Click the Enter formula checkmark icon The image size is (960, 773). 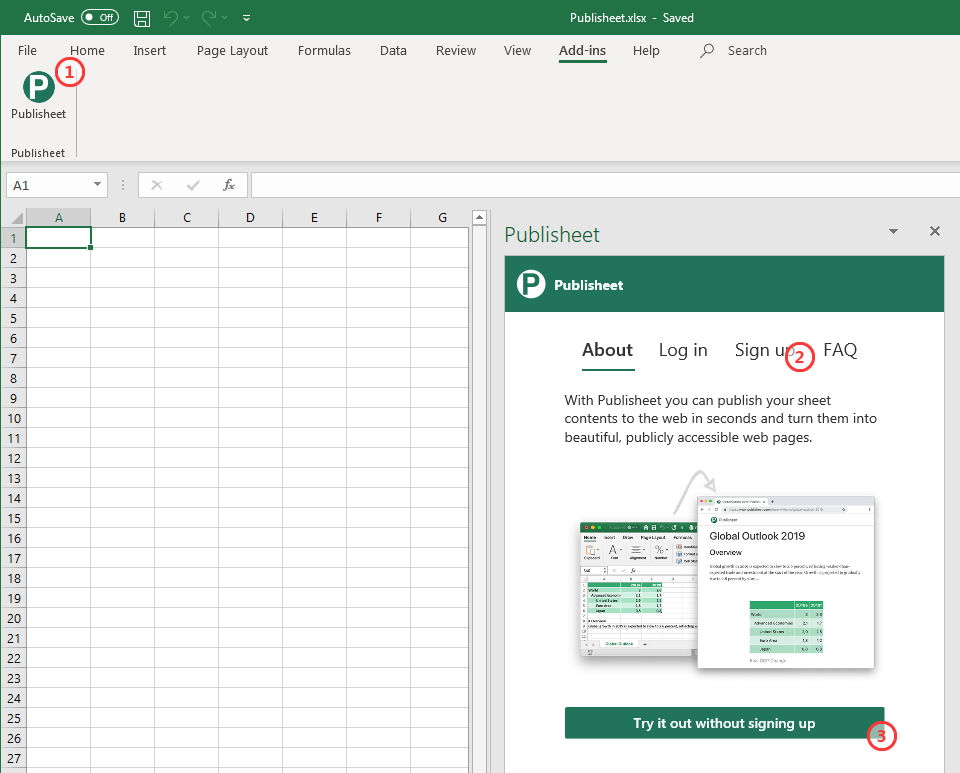193,185
